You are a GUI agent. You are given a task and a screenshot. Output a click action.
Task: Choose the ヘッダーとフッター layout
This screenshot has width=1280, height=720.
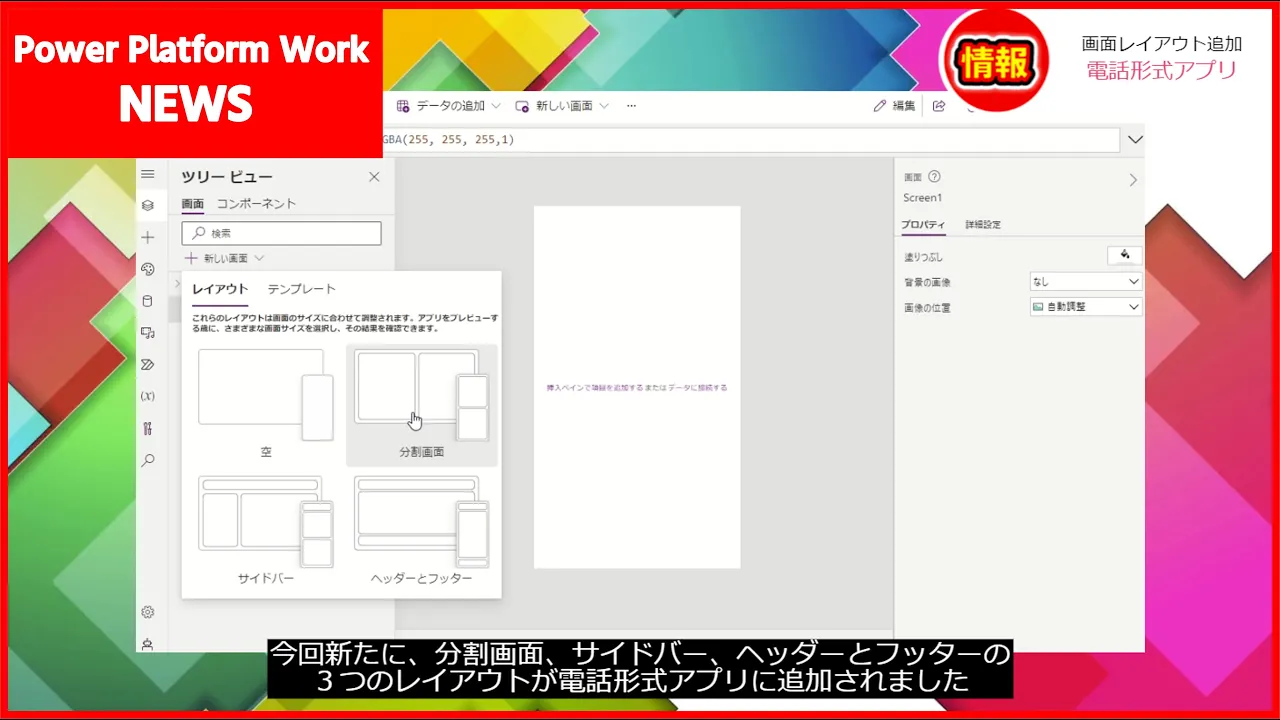coord(422,531)
